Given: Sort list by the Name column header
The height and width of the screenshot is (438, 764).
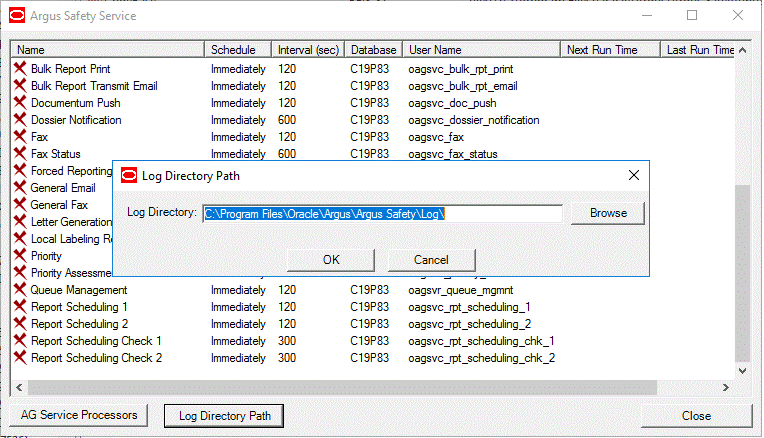Looking at the screenshot, I should (x=108, y=50).
